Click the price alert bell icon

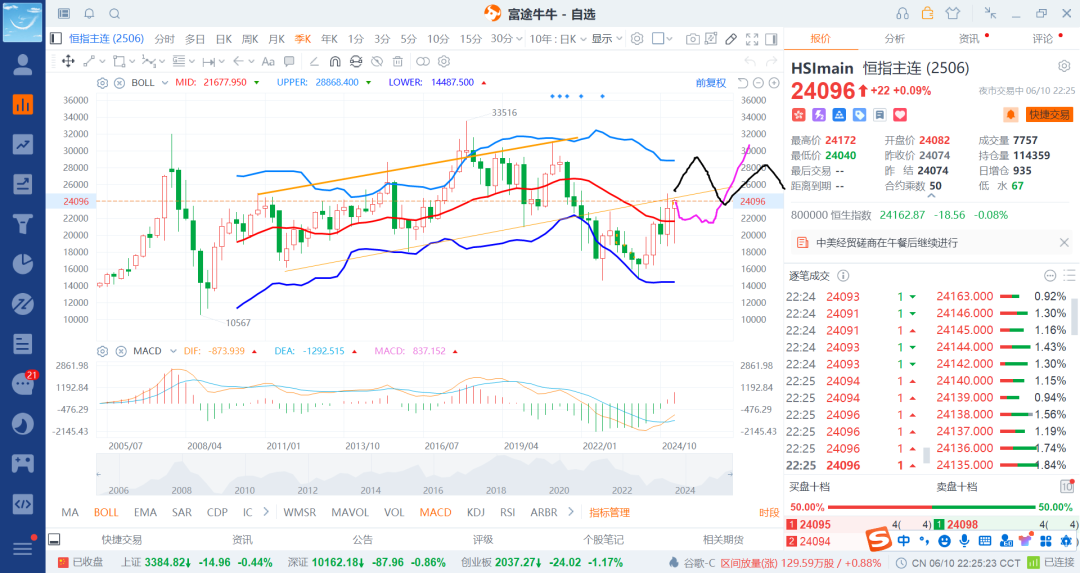pyautogui.click(x=1011, y=115)
